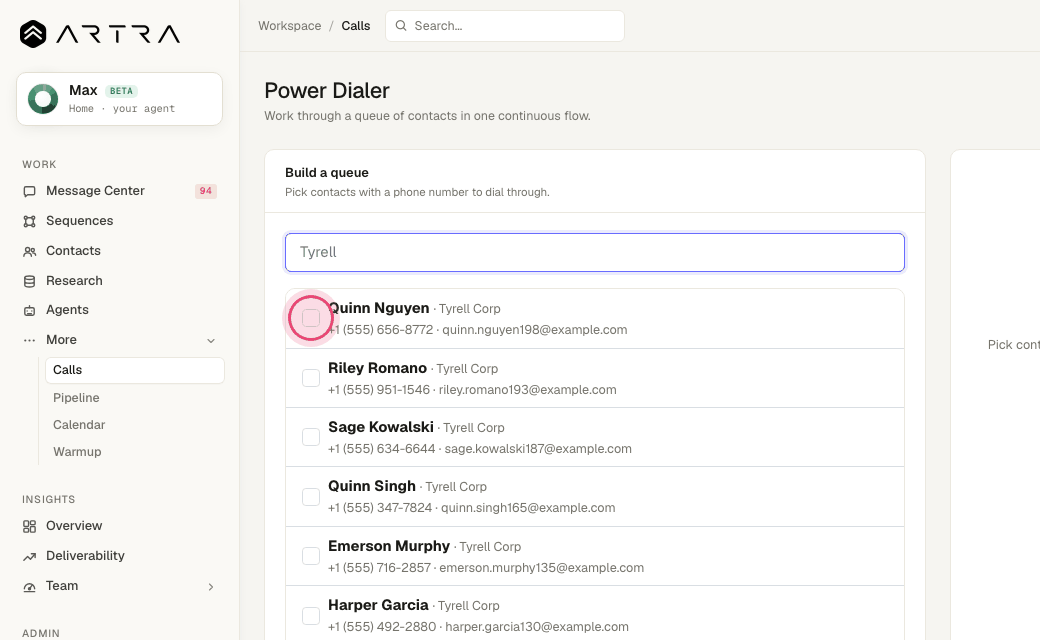Collapse the More section chevron
The width and height of the screenshot is (1040, 640).
click(x=211, y=340)
